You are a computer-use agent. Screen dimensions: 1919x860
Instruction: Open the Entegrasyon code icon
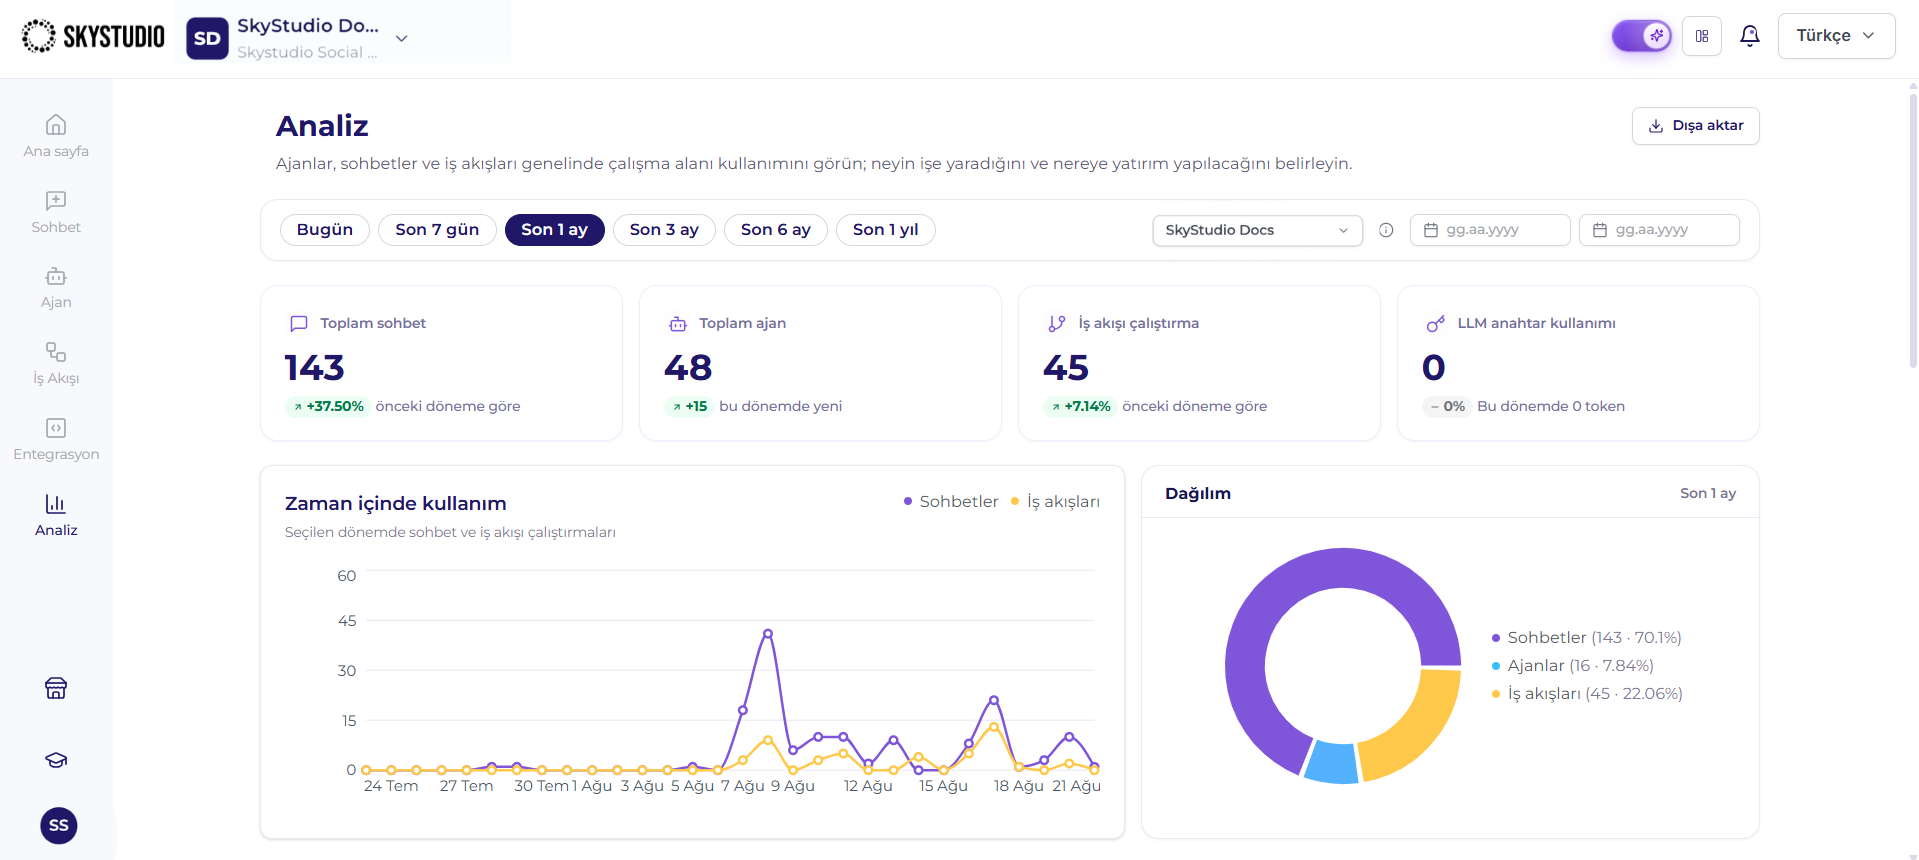56,428
